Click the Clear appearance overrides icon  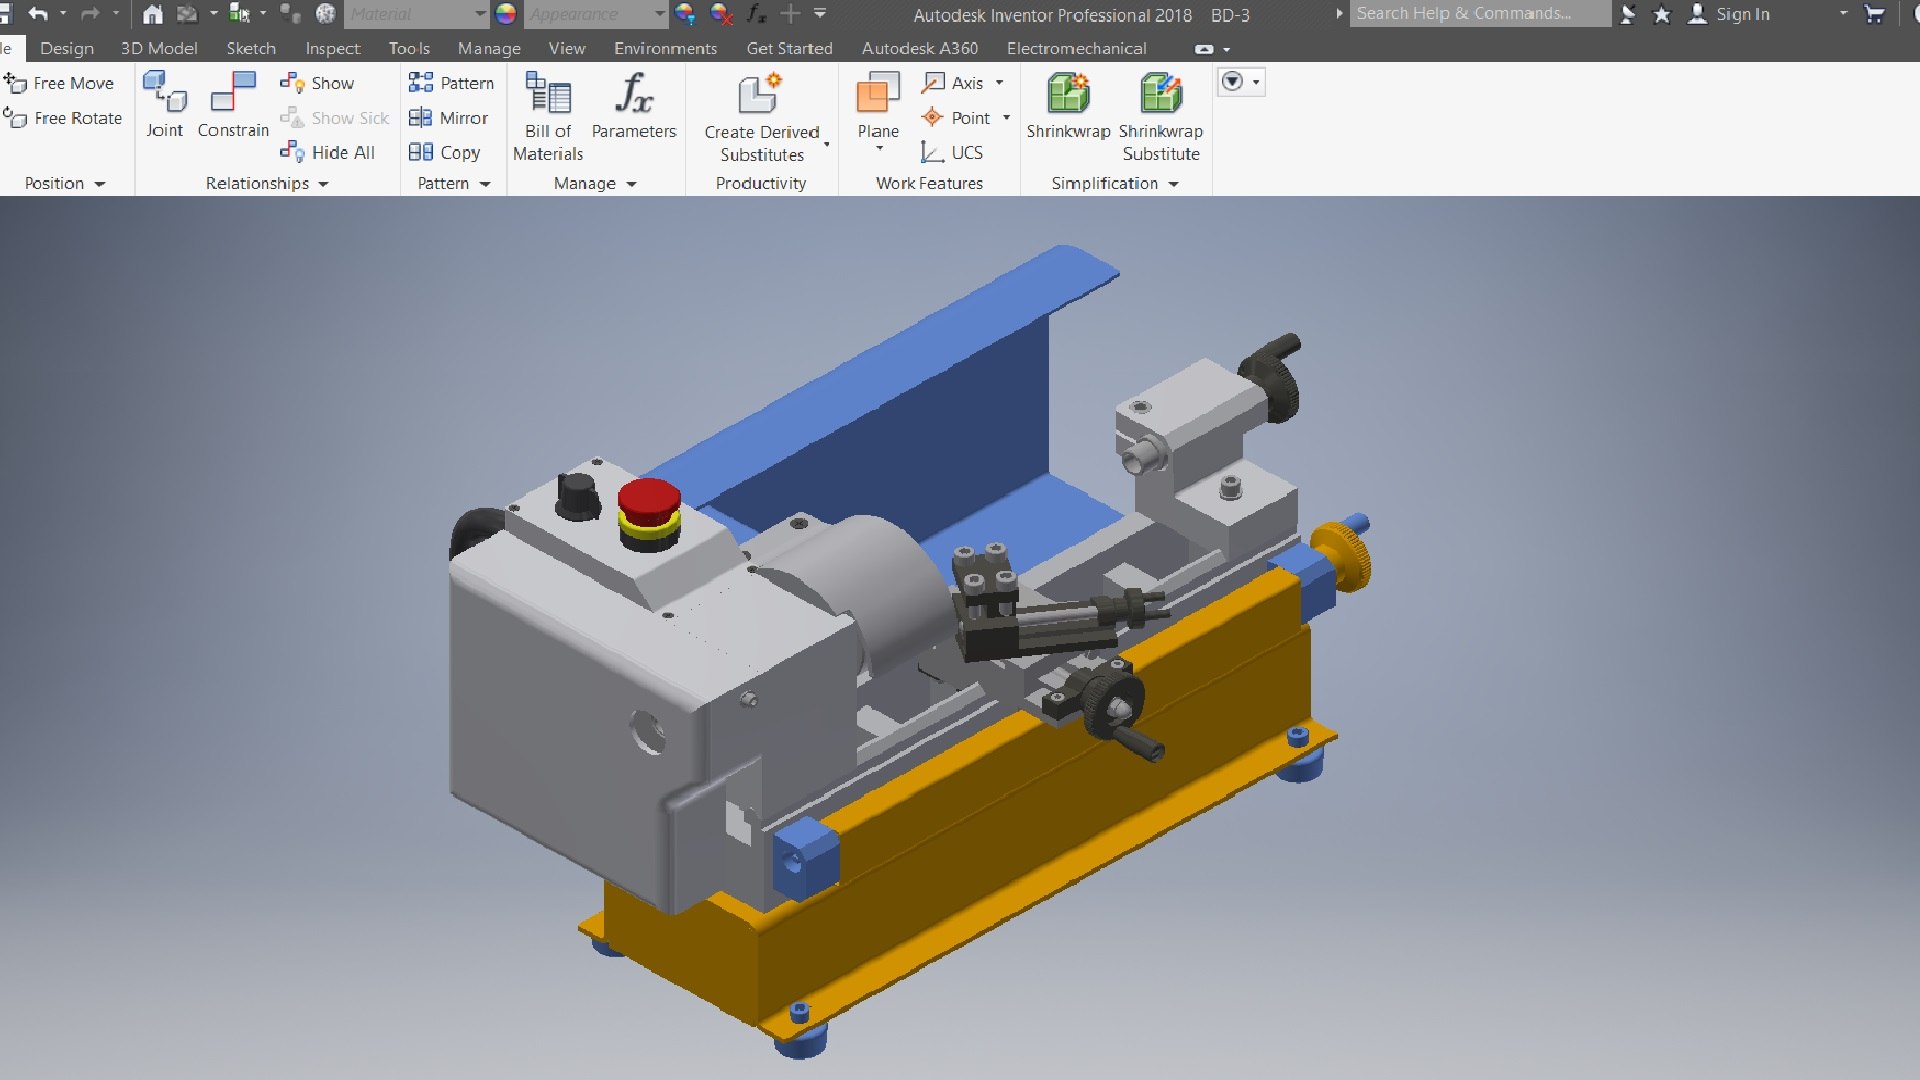click(721, 14)
